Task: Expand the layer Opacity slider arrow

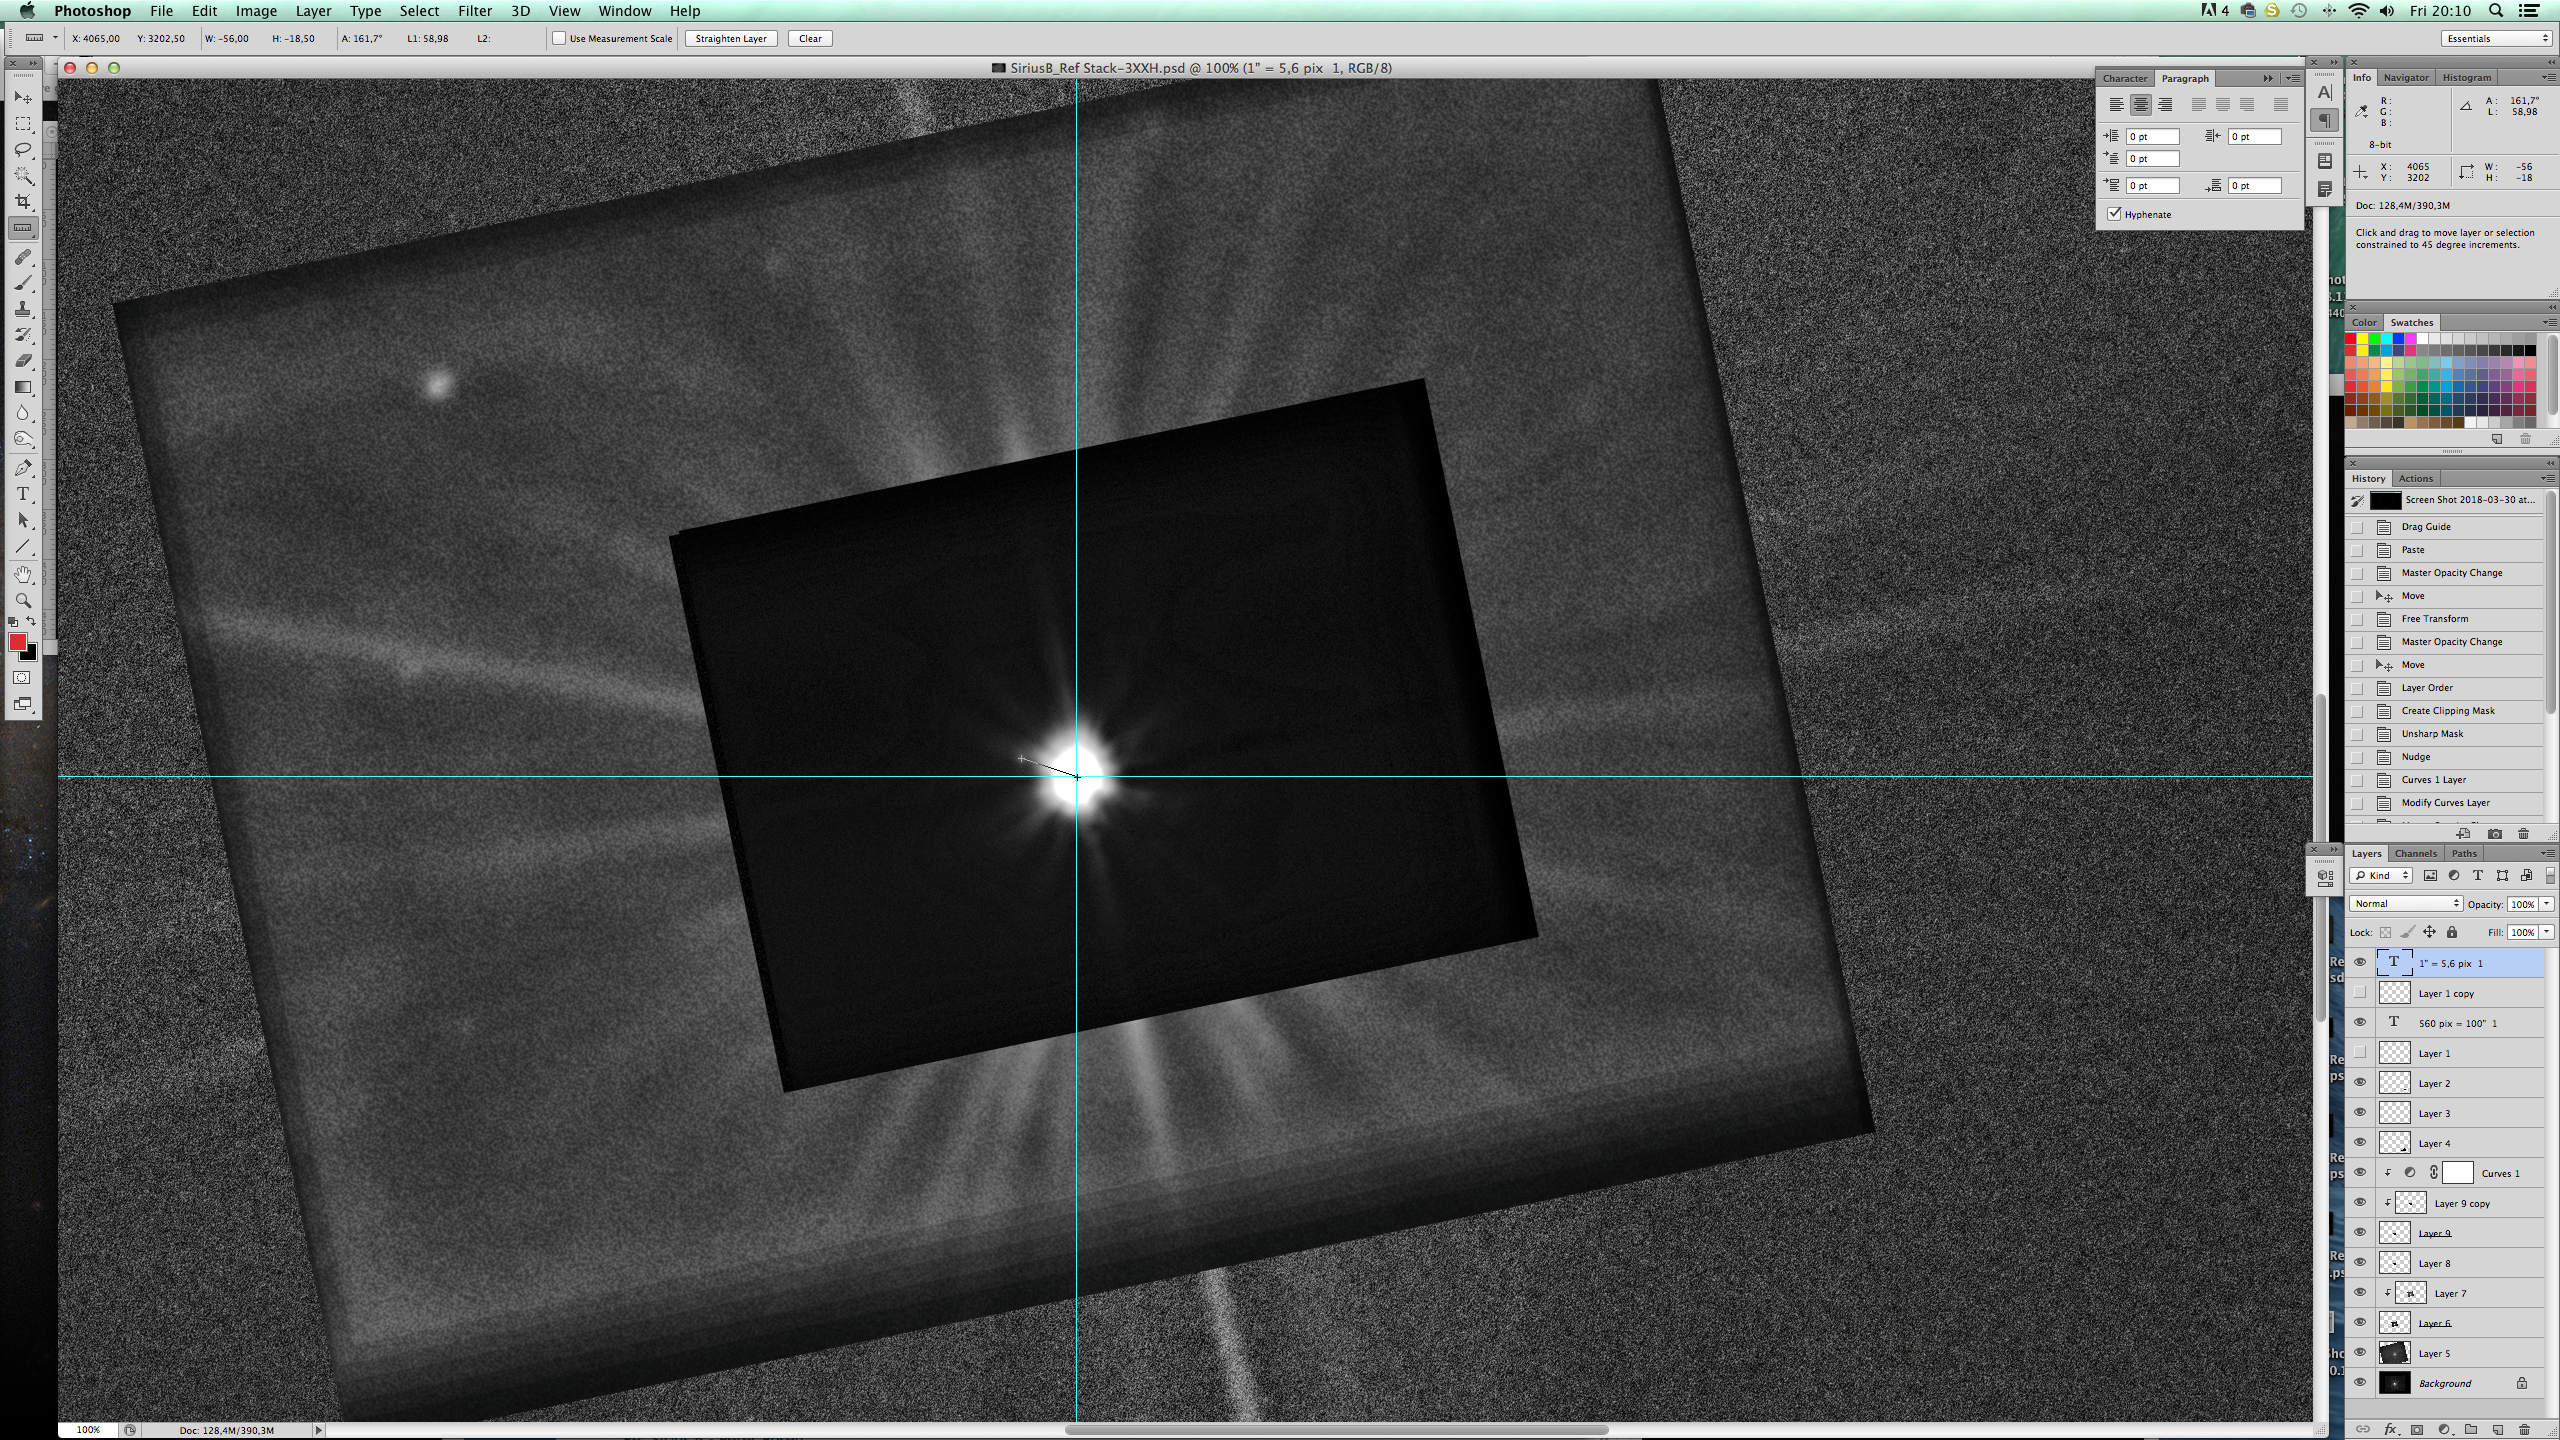Action: (2546, 903)
